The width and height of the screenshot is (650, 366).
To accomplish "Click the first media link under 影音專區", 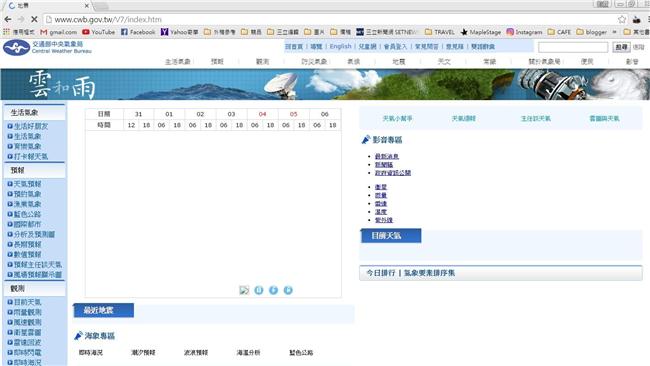I will pos(386,156).
